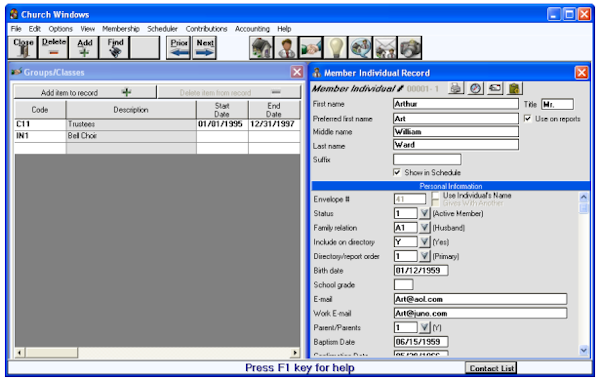The height and width of the screenshot is (380, 600).
Task: Open the Contact List button
Action: coord(491,368)
